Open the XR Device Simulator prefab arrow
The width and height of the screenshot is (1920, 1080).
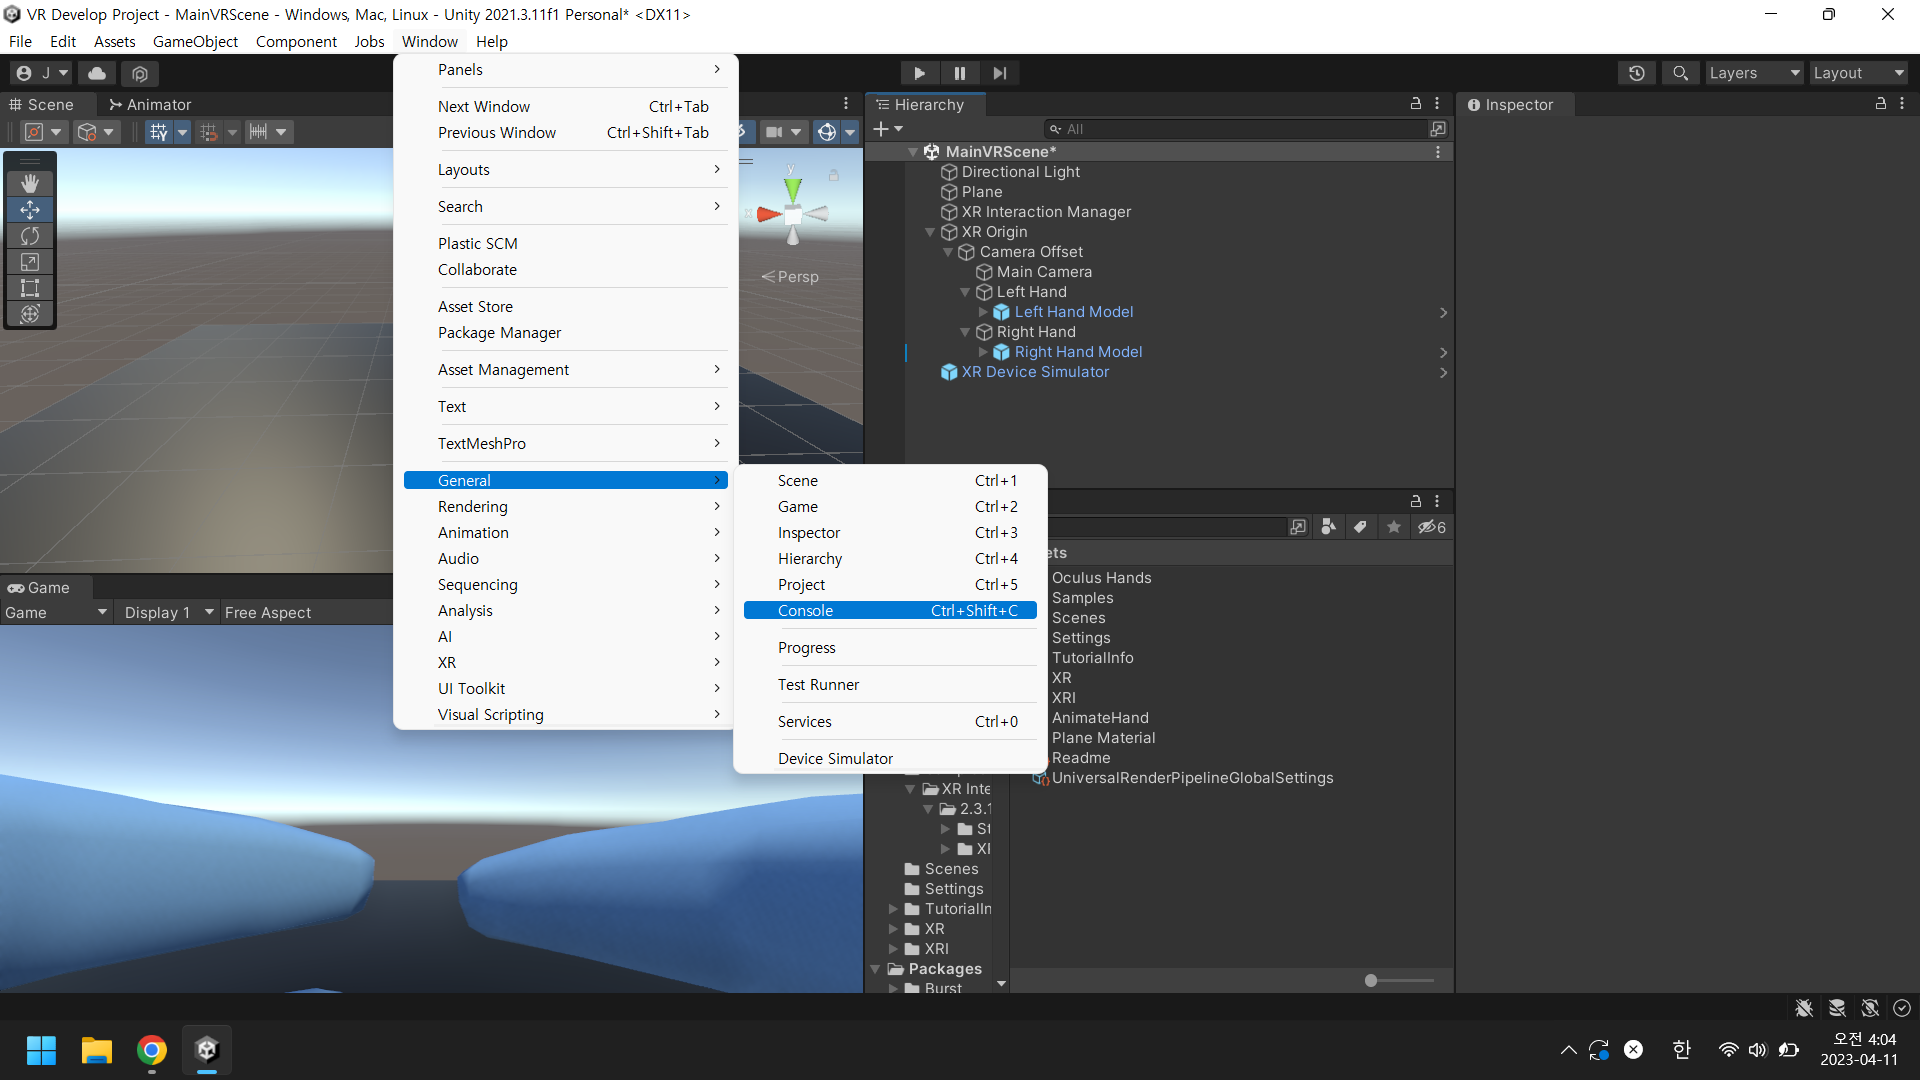click(x=1443, y=373)
